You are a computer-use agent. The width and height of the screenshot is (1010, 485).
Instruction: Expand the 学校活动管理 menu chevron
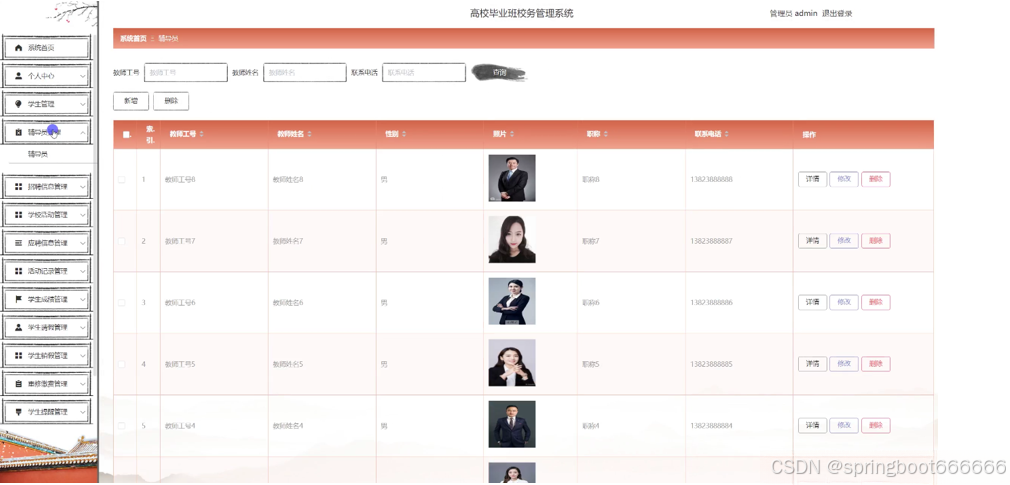pos(83,214)
